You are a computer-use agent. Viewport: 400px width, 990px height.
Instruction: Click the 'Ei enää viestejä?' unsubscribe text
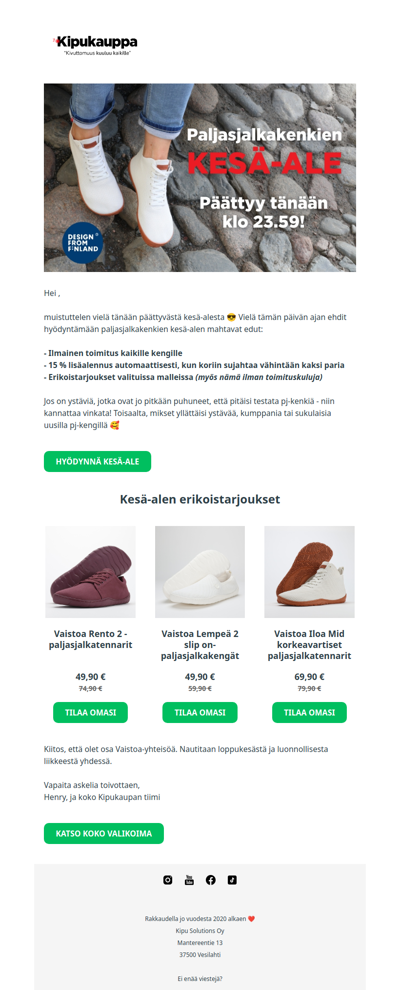click(x=200, y=979)
